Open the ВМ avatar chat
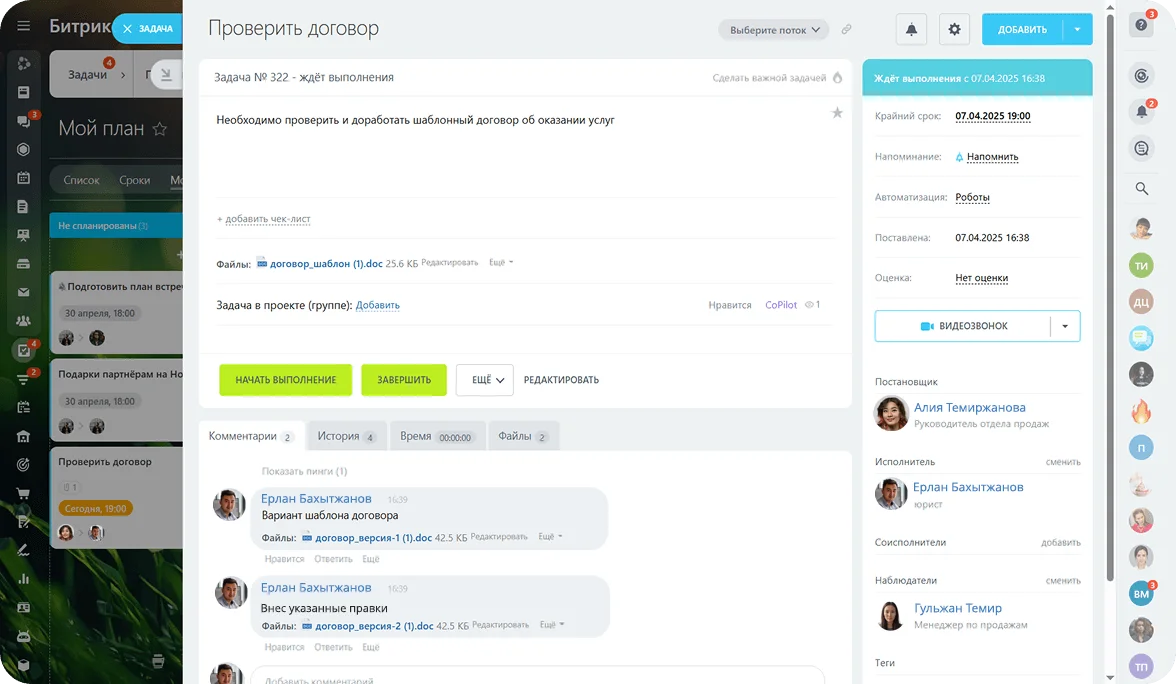This screenshot has width=1176, height=684. coord(1142,594)
